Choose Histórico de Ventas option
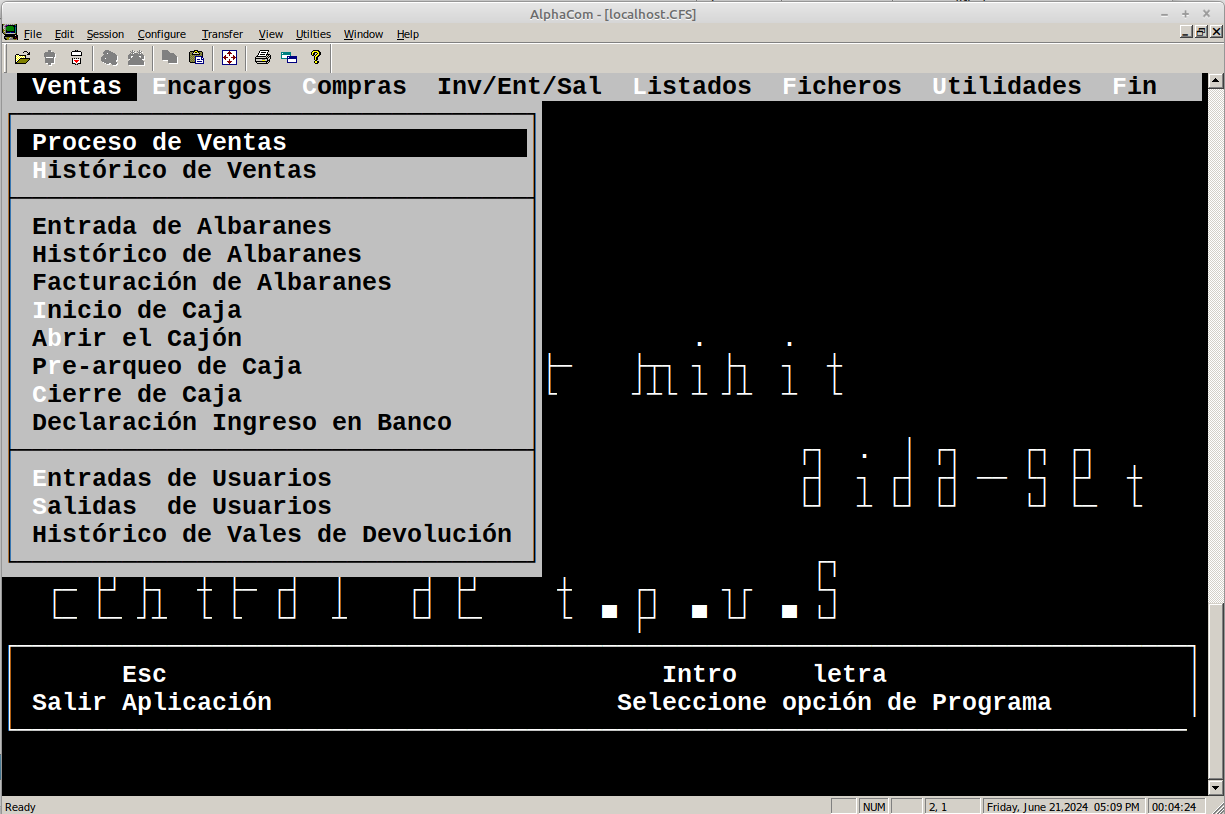 [x=174, y=171]
